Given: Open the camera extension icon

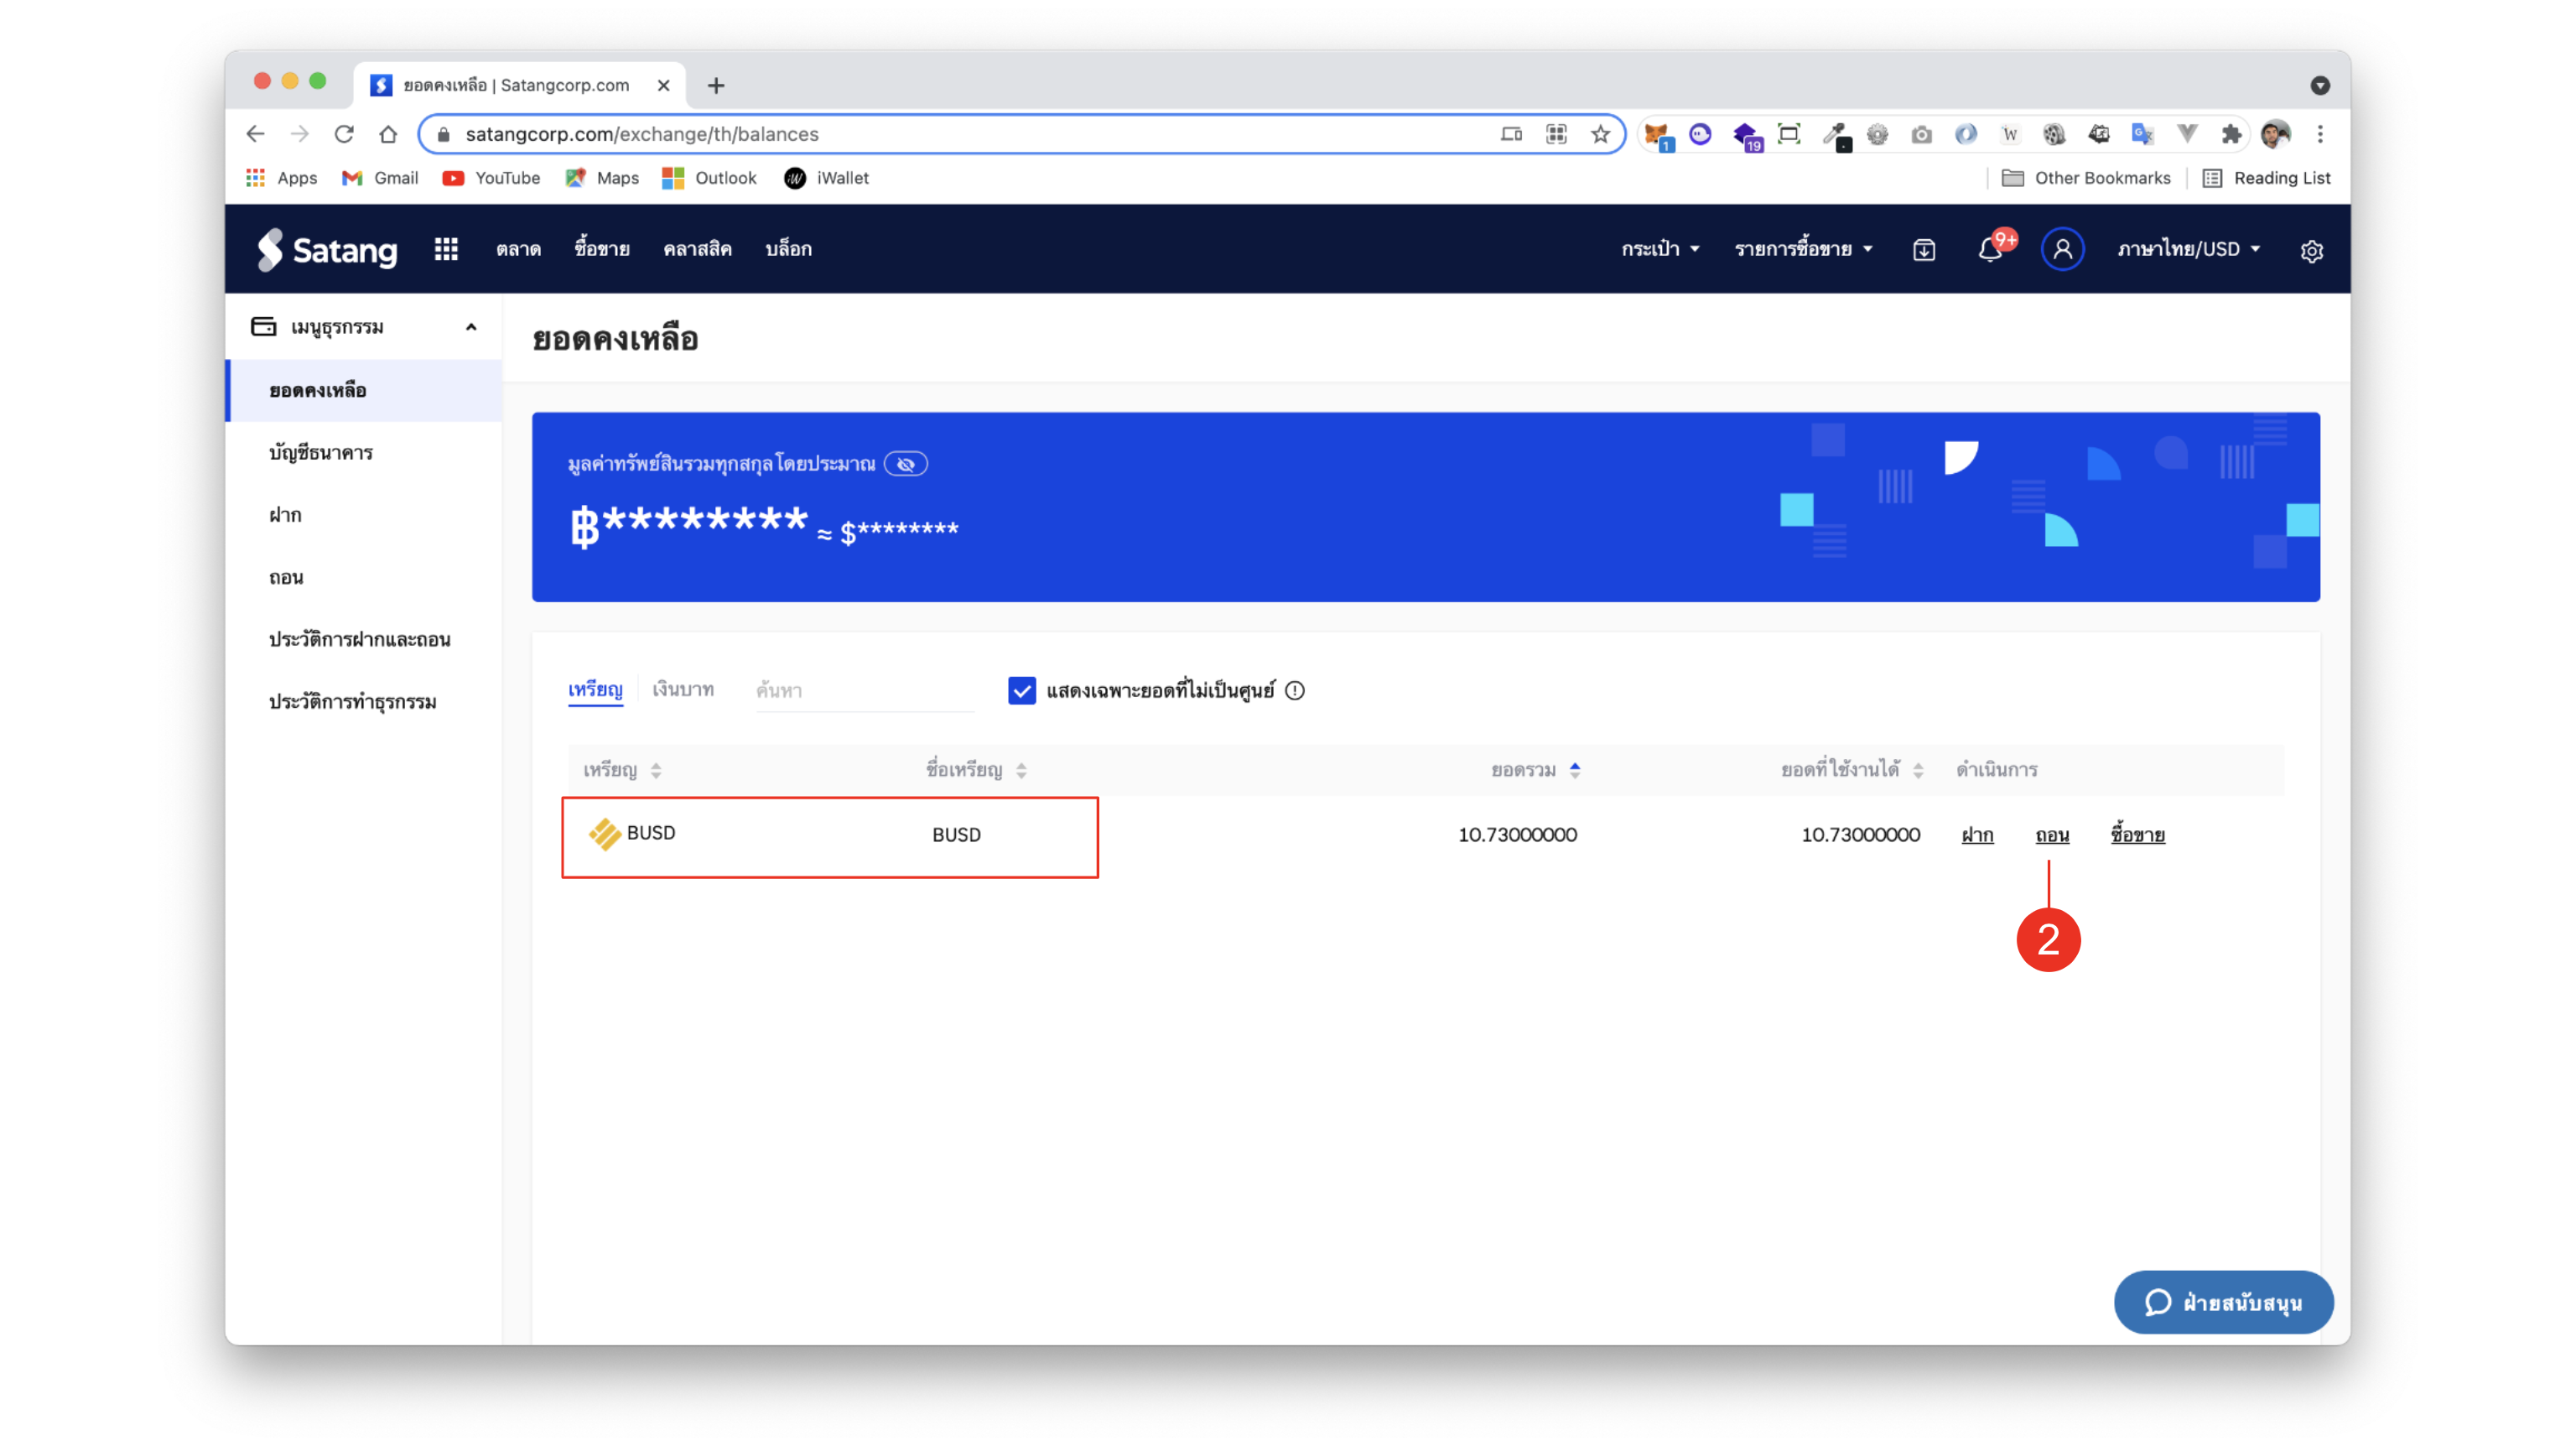Looking at the screenshot, I should click(x=1922, y=134).
